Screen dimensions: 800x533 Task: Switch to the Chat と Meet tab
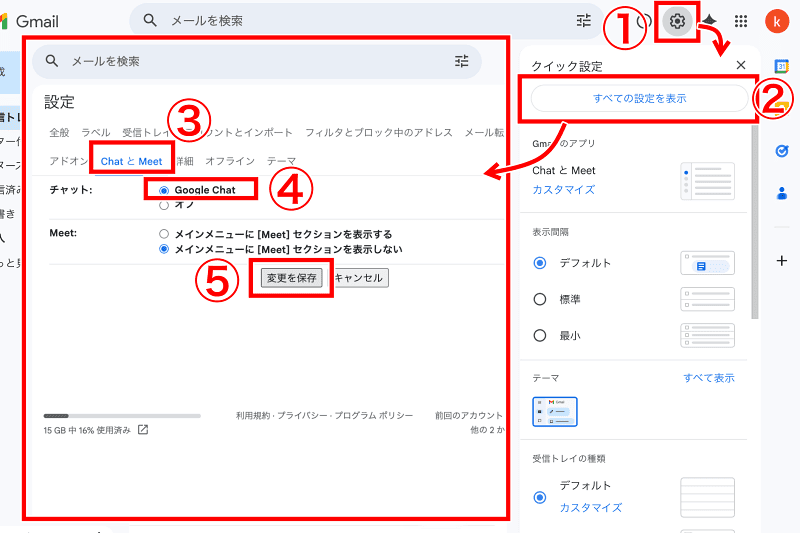(131, 161)
